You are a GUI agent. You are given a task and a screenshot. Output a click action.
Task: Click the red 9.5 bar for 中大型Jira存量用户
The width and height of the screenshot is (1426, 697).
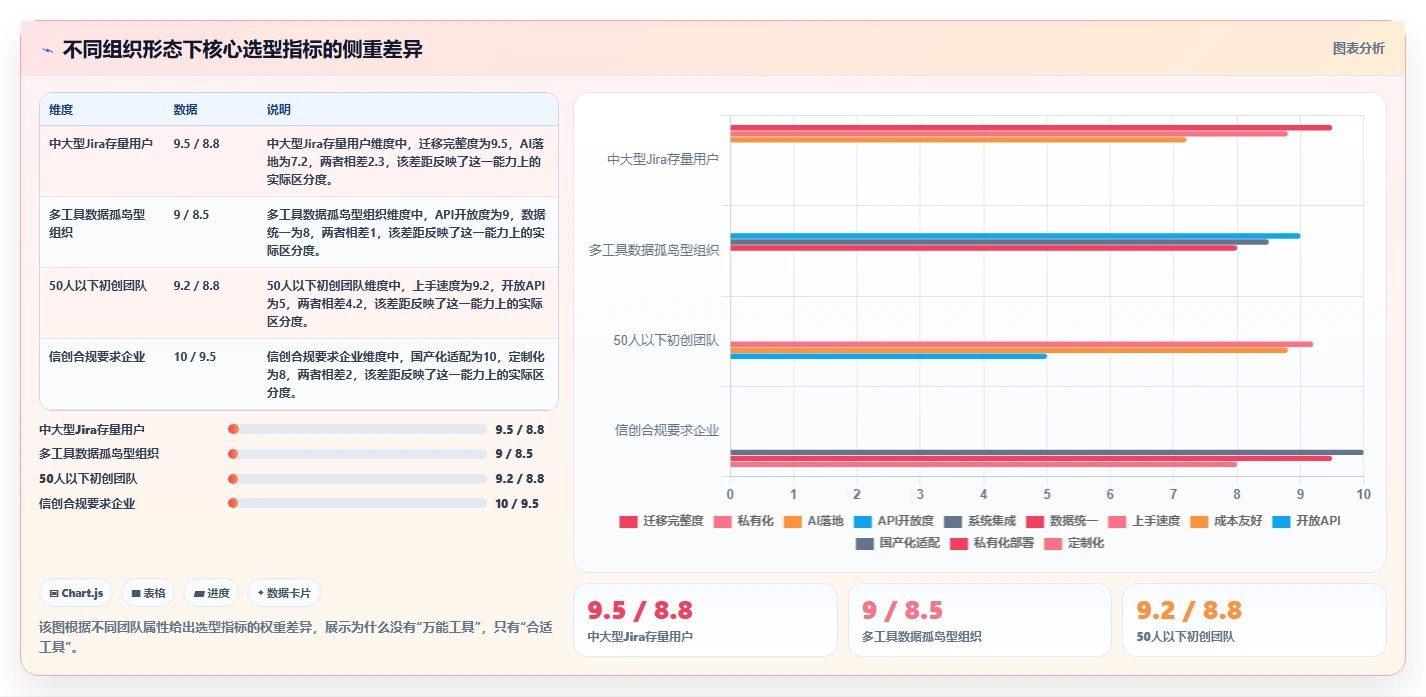[1031, 127]
